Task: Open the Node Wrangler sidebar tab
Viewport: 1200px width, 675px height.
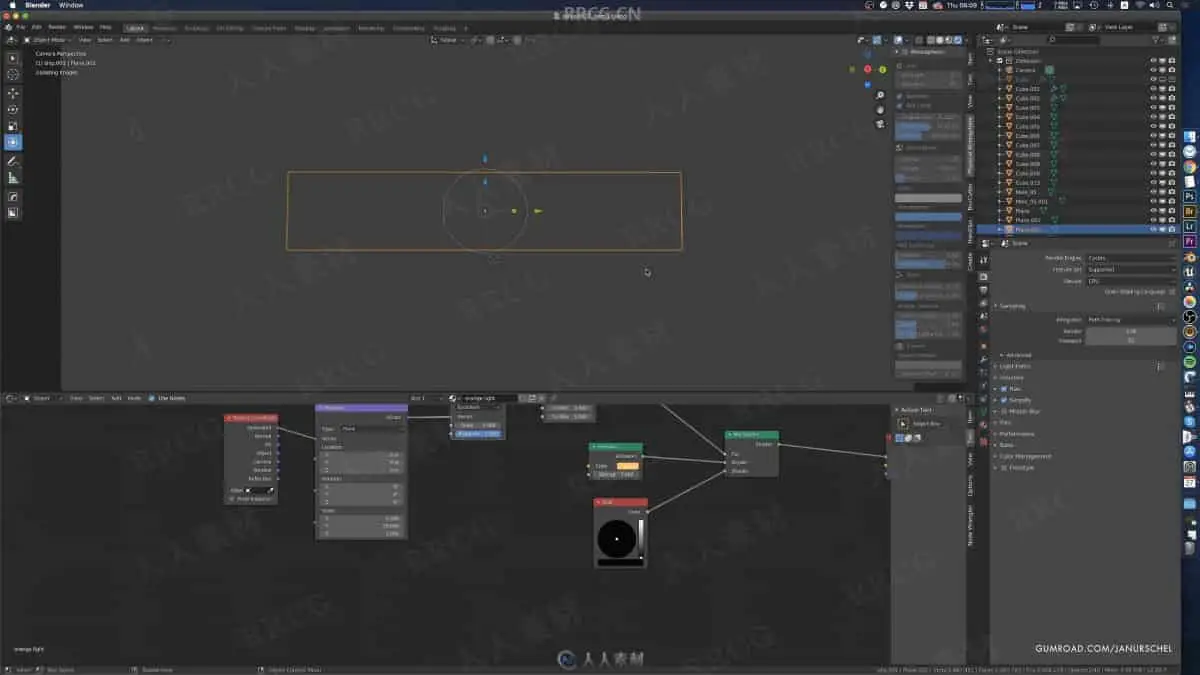Action: click(x=969, y=525)
